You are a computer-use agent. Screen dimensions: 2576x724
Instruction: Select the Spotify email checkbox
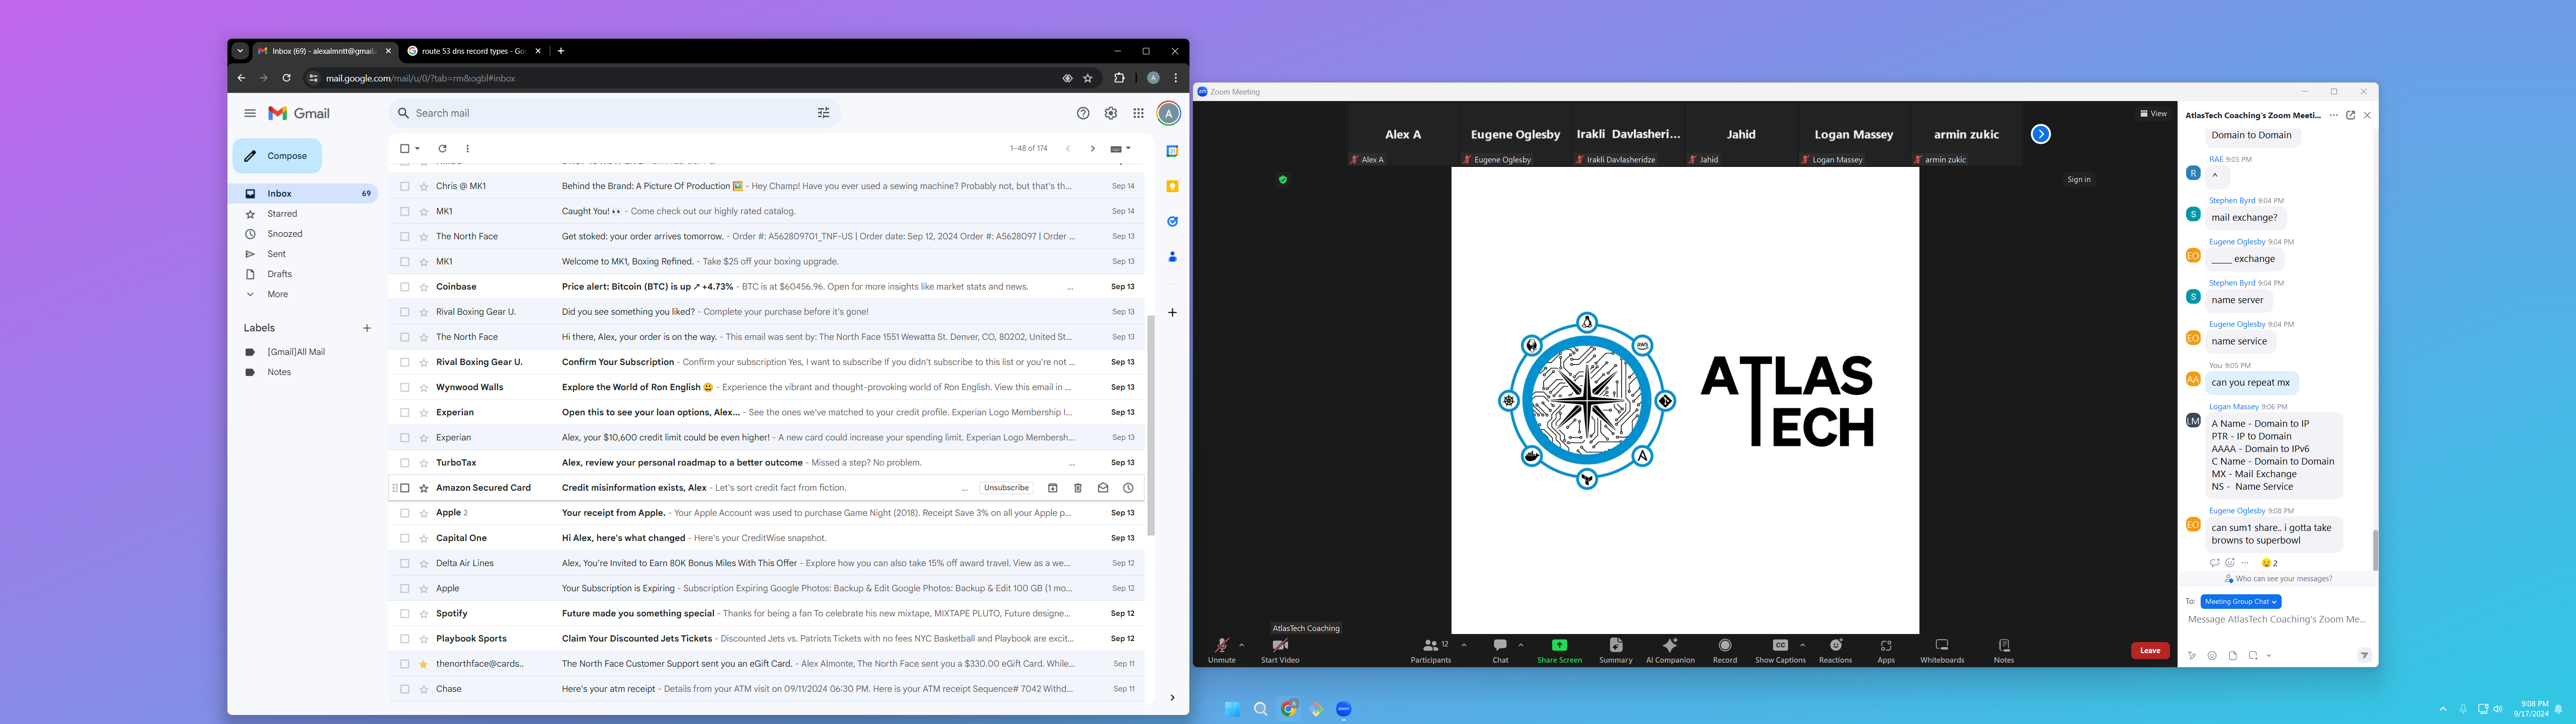click(405, 614)
